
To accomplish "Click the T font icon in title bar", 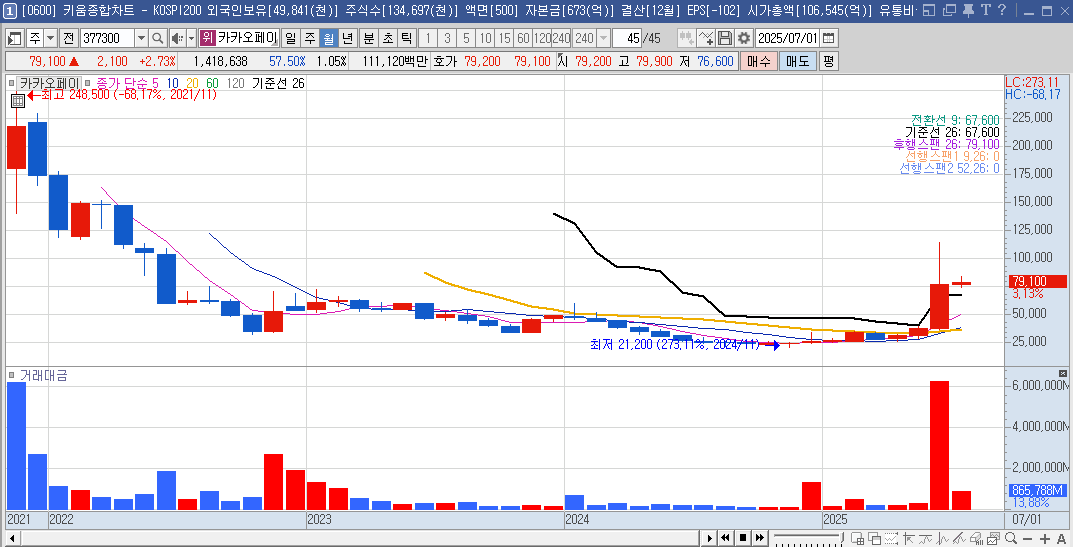I will (x=985, y=10).
